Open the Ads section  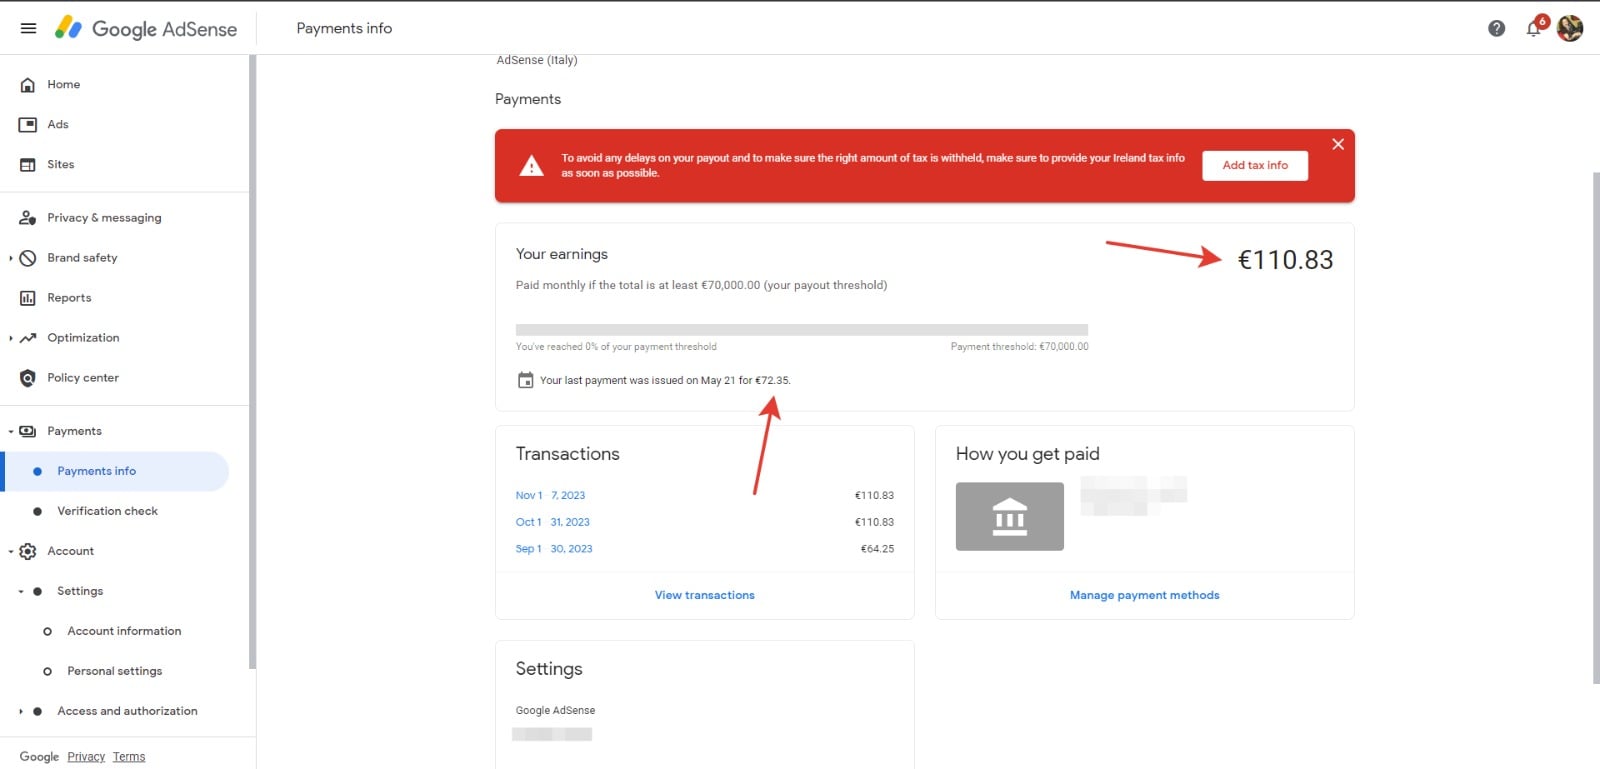pyautogui.click(x=58, y=125)
